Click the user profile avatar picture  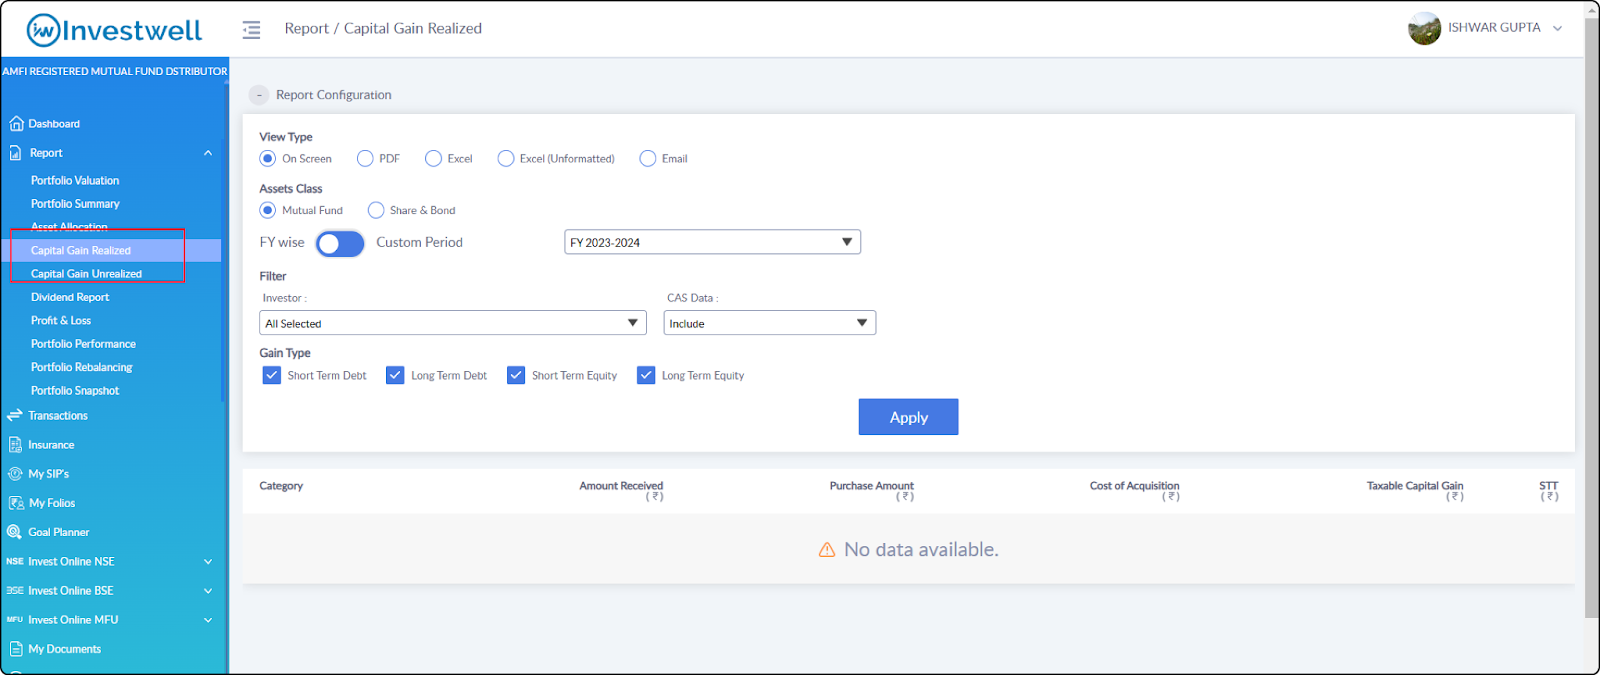click(x=1424, y=29)
